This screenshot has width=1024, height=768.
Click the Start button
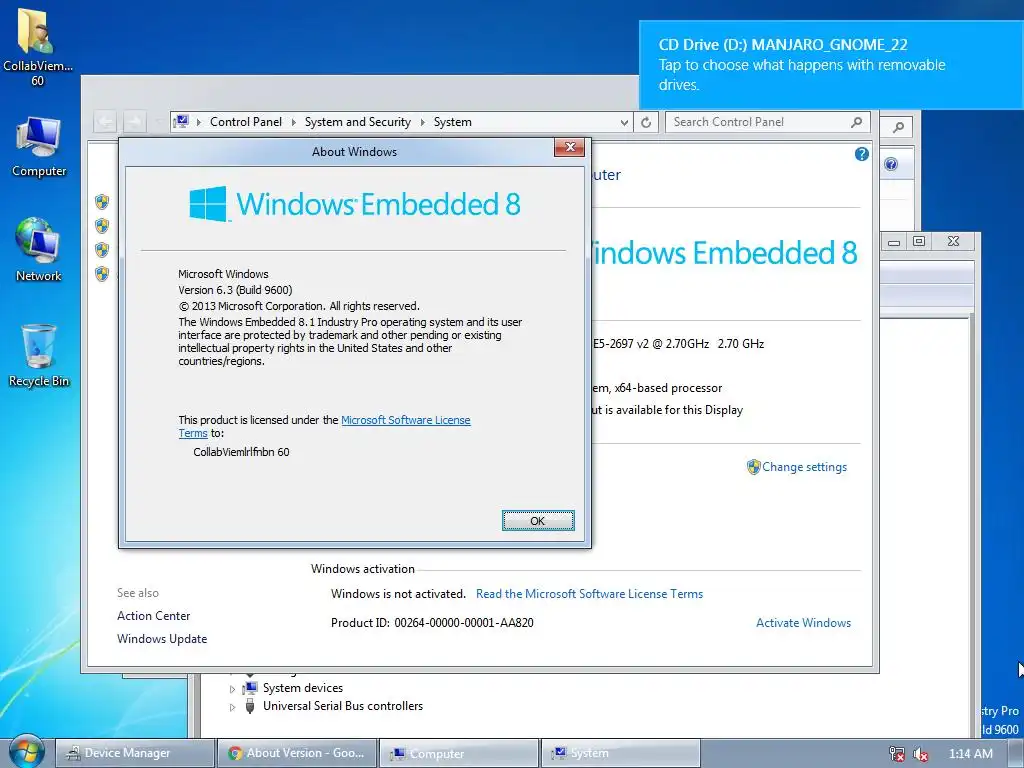point(26,752)
